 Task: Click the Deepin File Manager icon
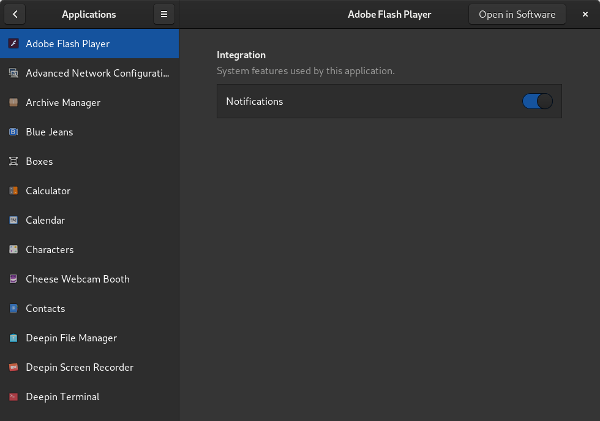pyautogui.click(x=13, y=338)
